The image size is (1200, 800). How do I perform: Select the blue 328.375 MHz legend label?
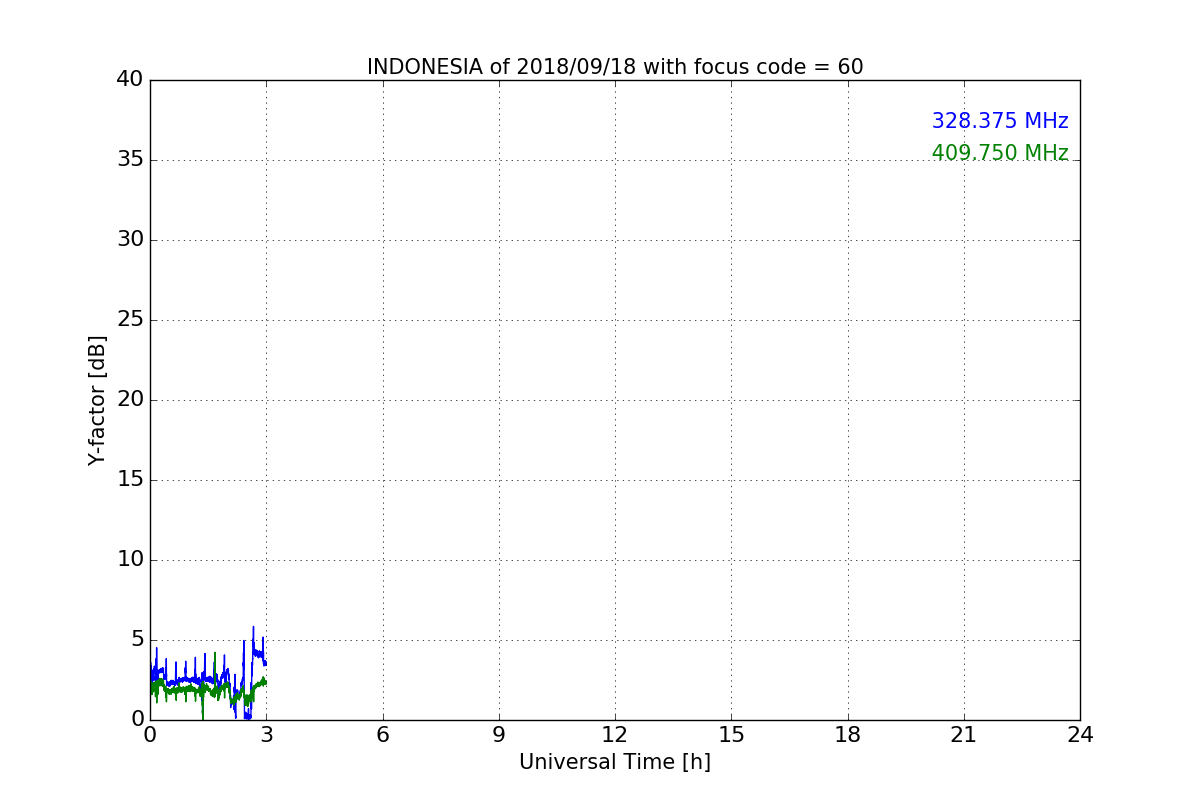tap(1000, 121)
